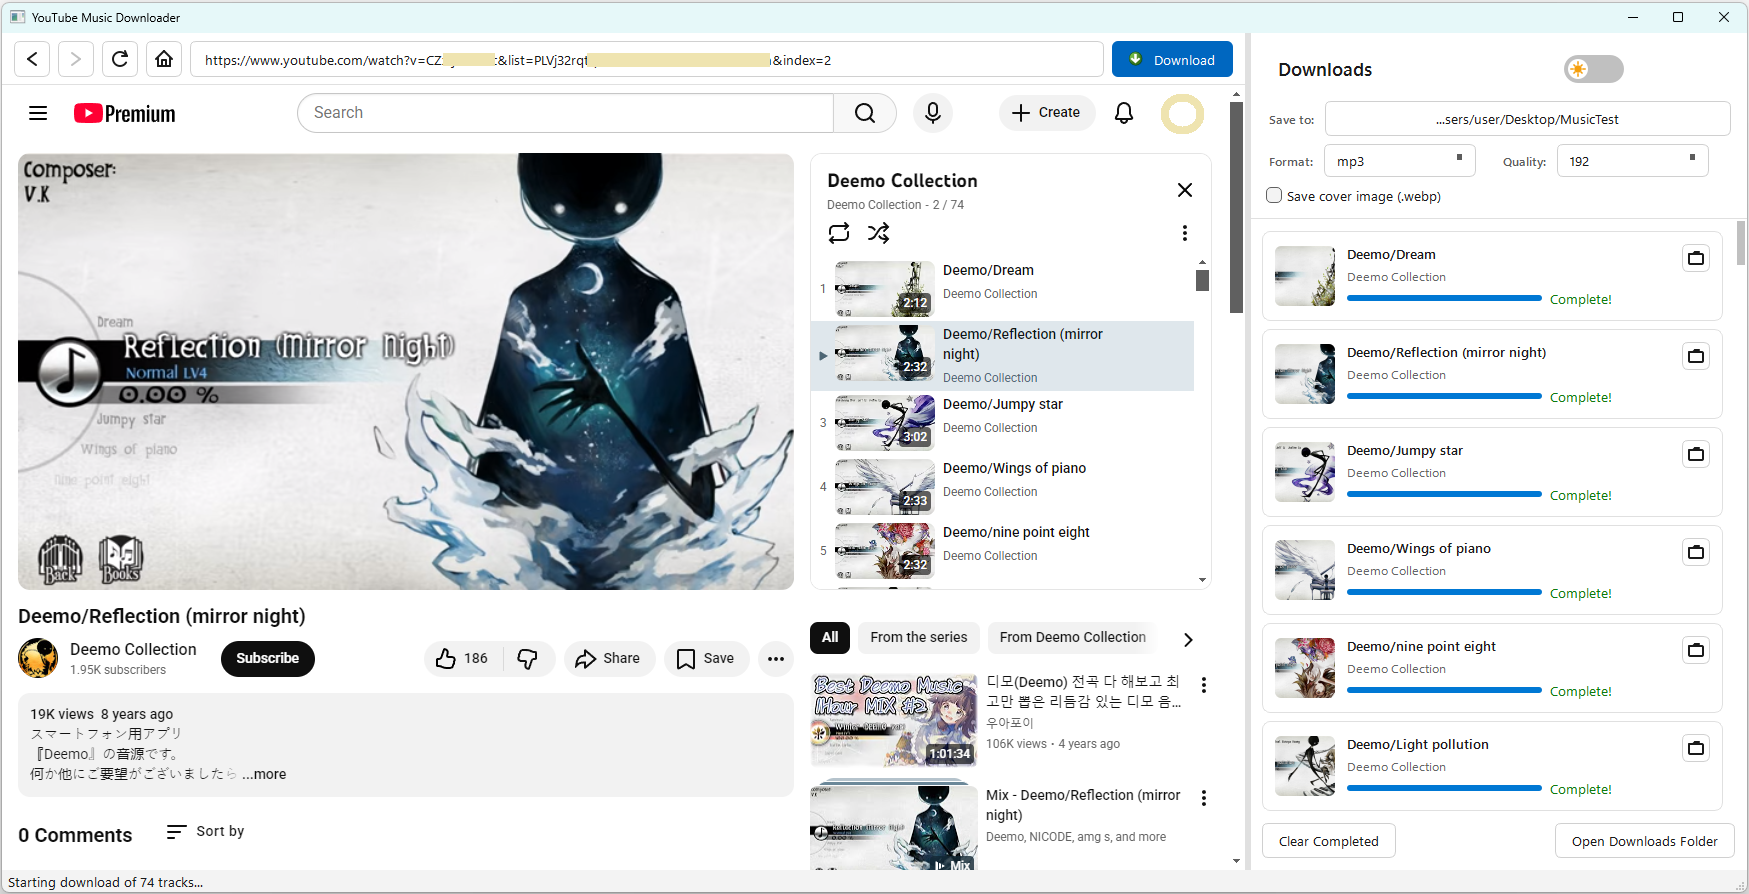This screenshot has height=894, width=1749.
Task: Start voice search with the microphone icon
Action: point(933,113)
